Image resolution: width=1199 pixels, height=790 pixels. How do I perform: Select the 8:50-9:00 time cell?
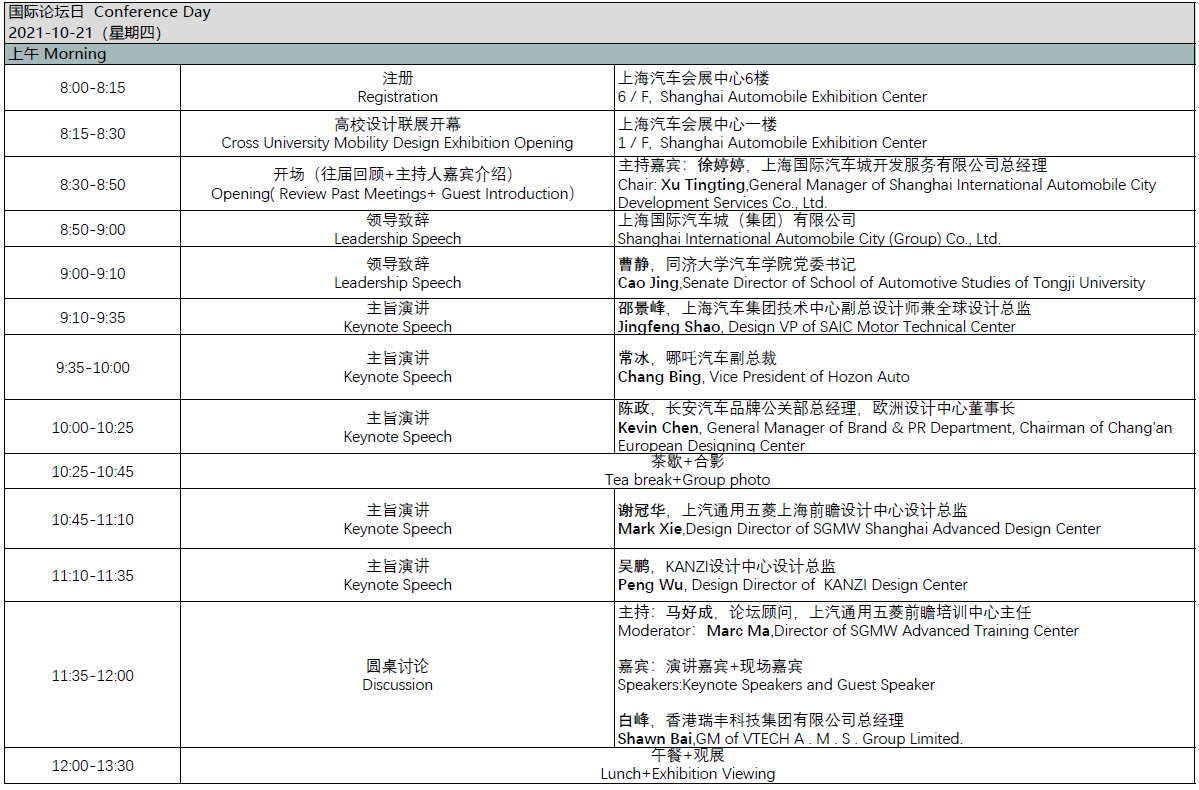tap(92, 230)
